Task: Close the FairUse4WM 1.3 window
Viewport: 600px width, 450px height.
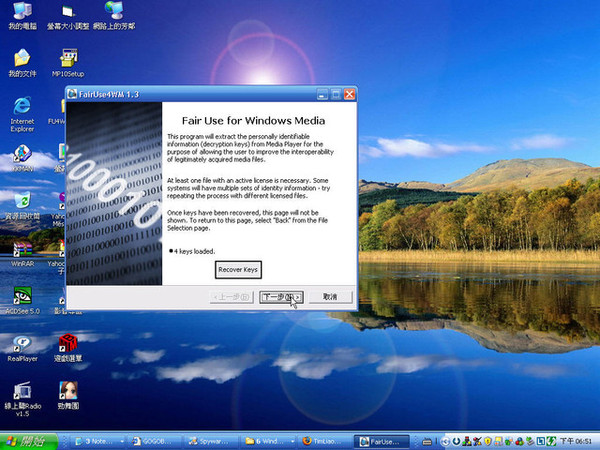Action: pyautogui.click(x=349, y=94)
